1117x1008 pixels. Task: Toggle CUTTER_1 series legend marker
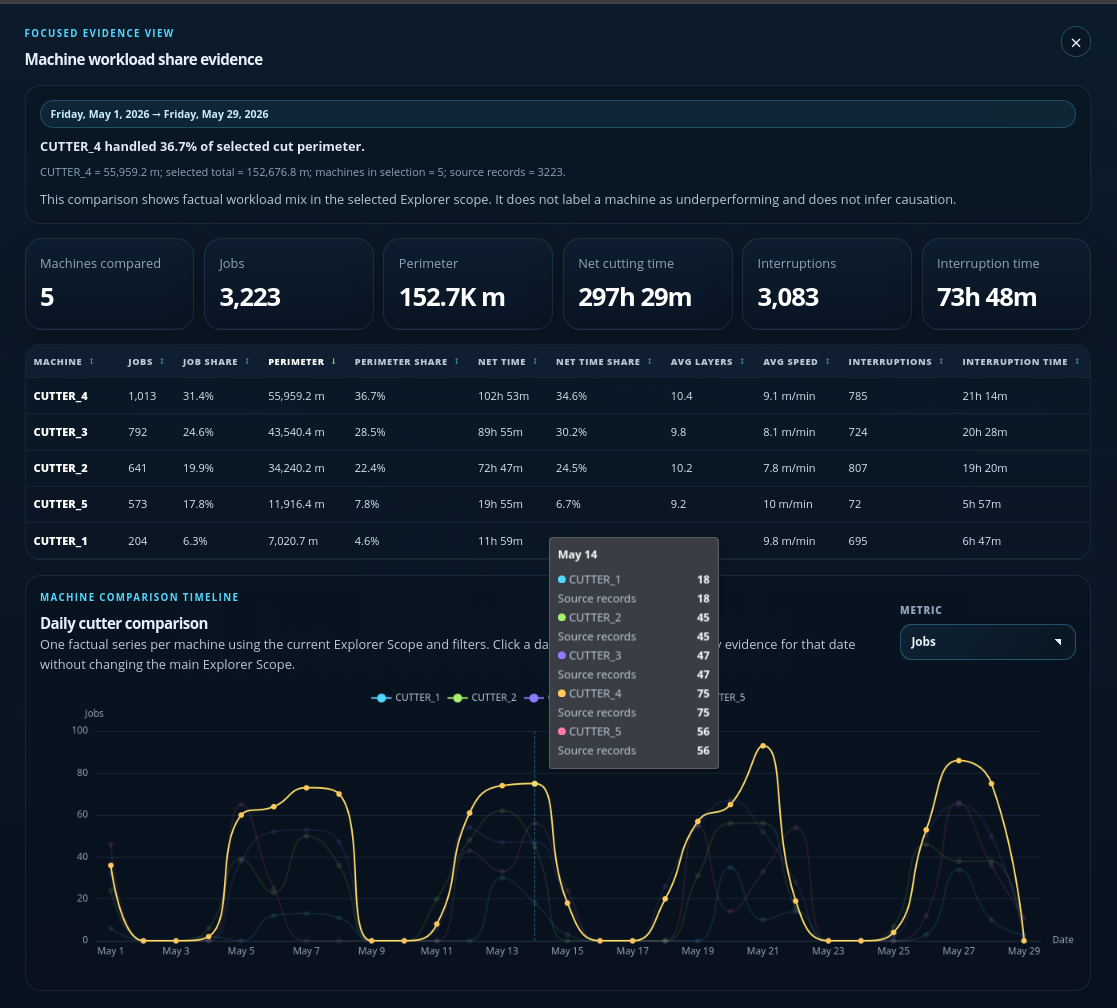click(381, 697)
